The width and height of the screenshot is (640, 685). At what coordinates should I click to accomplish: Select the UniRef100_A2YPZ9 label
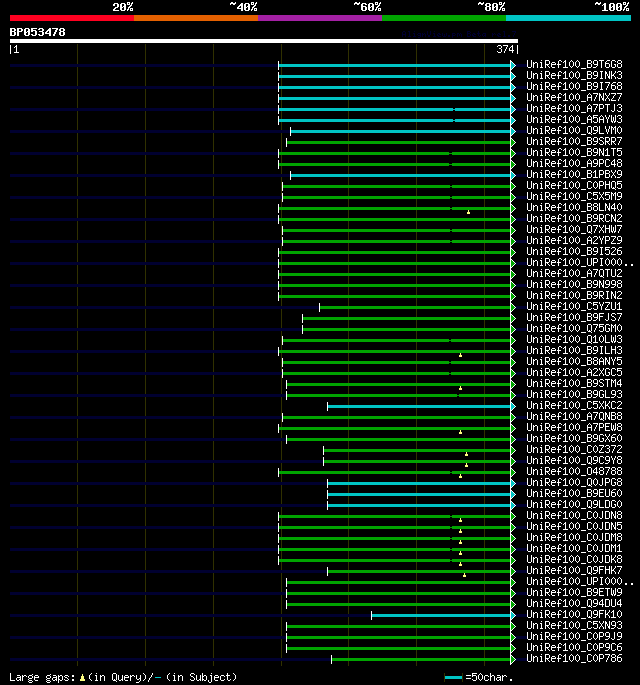click(x=574, y=240)
